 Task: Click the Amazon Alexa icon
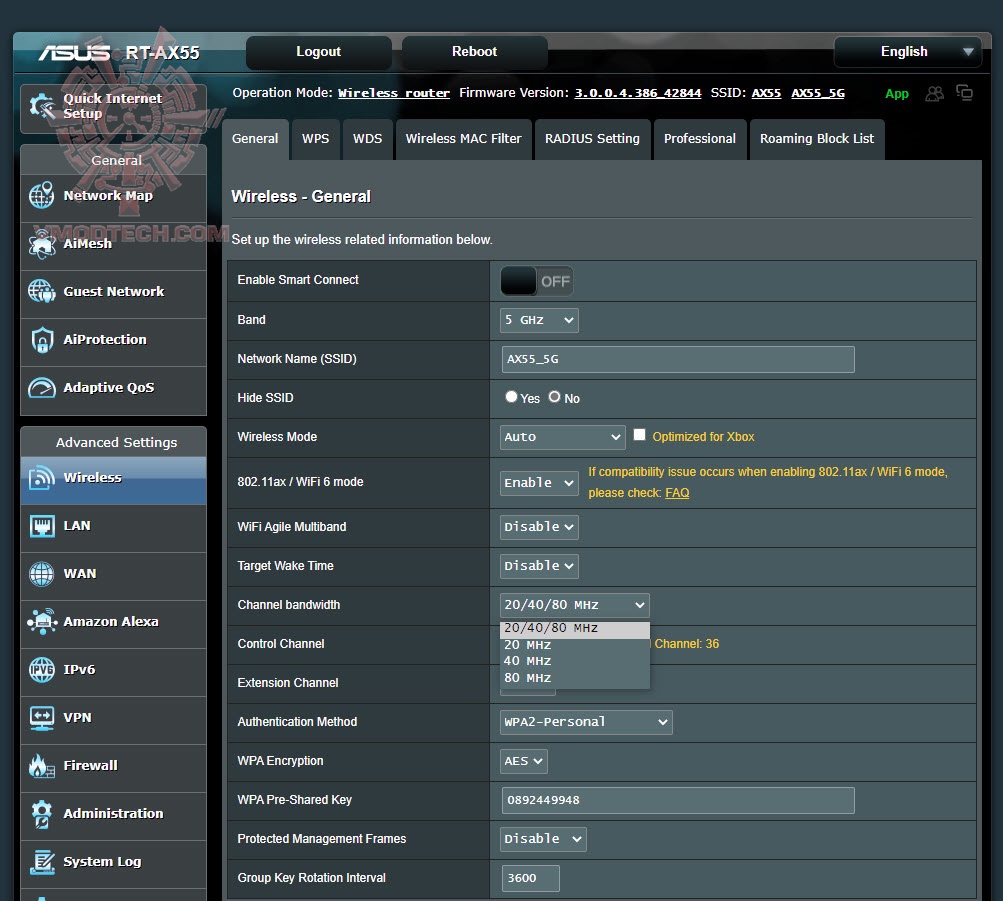[42, 622]
